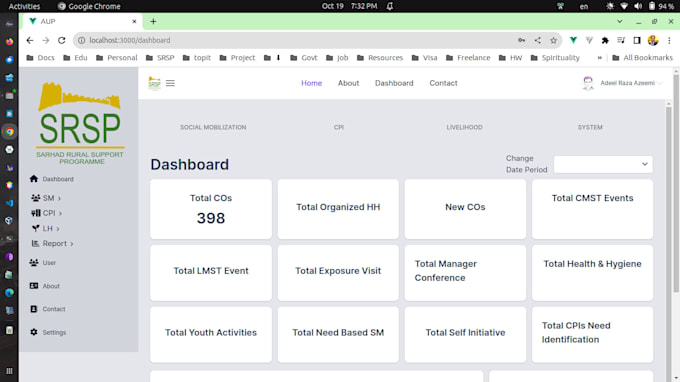Click the browser forward arrow
Image resolution: width=680 pixels, height=382 pixels.
(x=46, y=40)
